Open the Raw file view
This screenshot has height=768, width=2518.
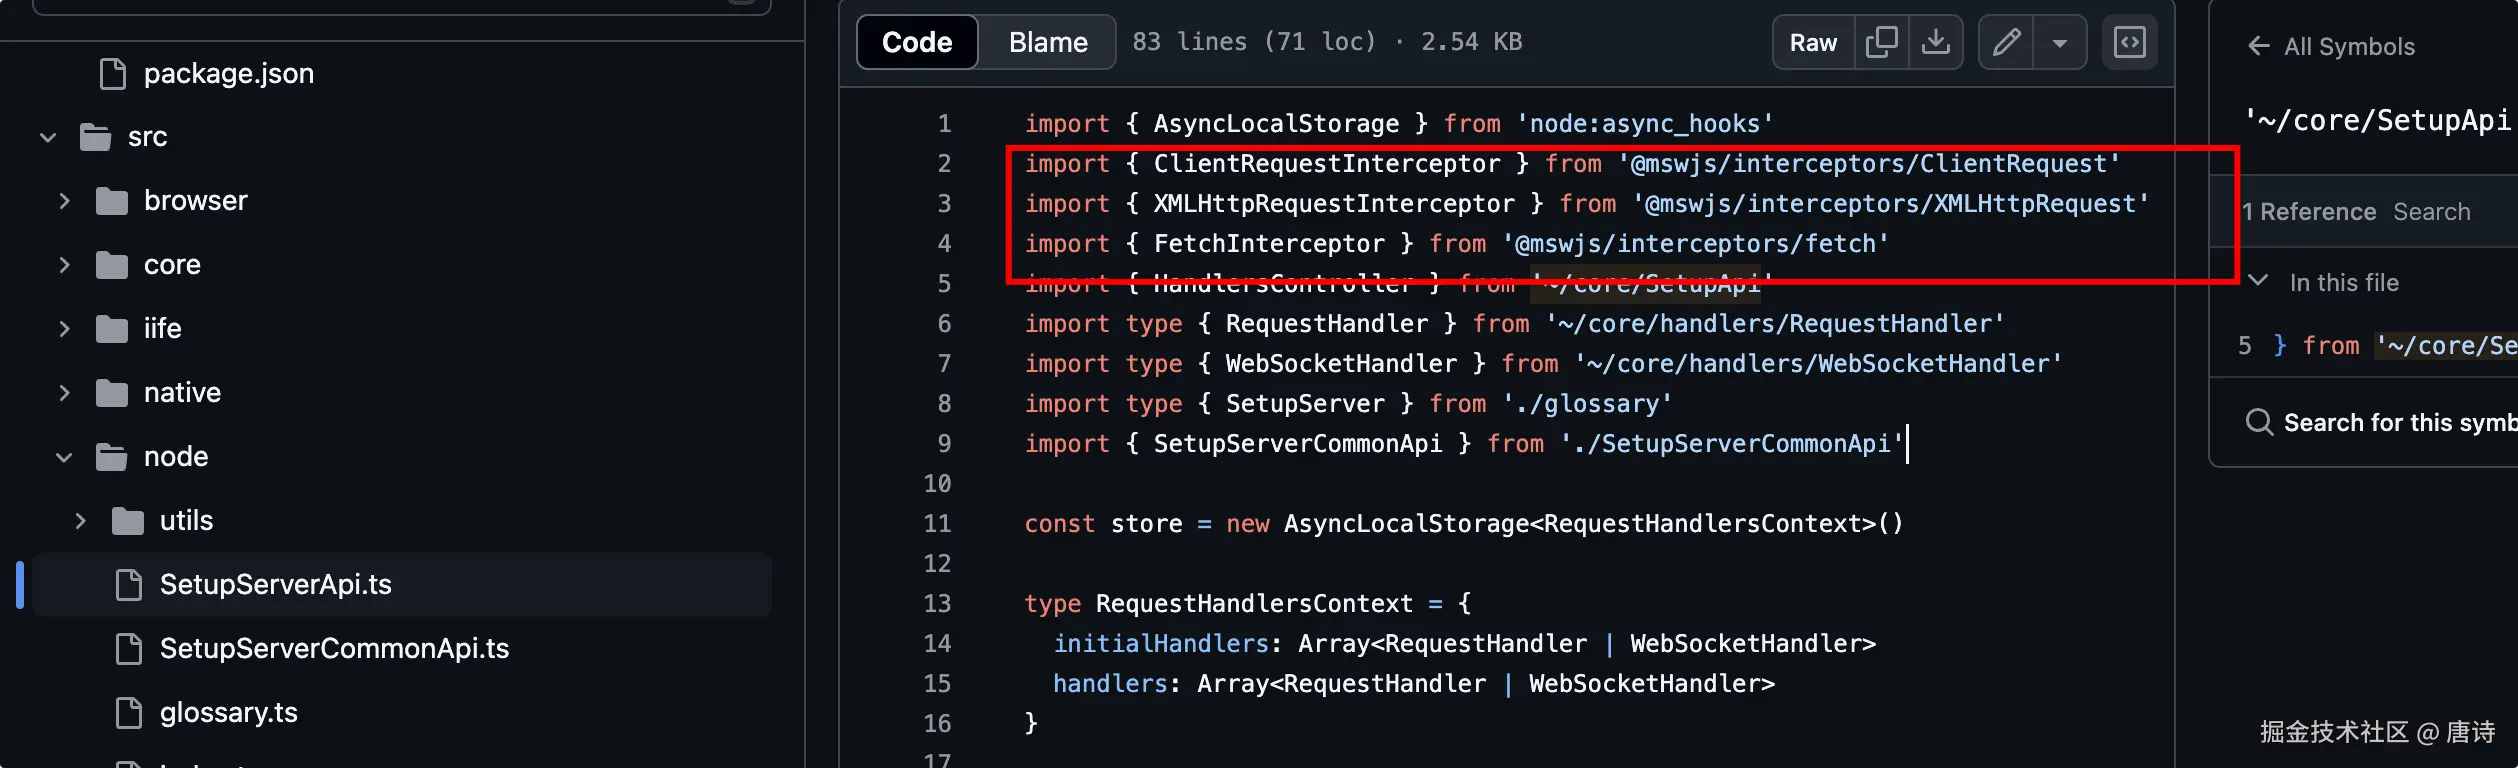click(x=1813, y=42)
